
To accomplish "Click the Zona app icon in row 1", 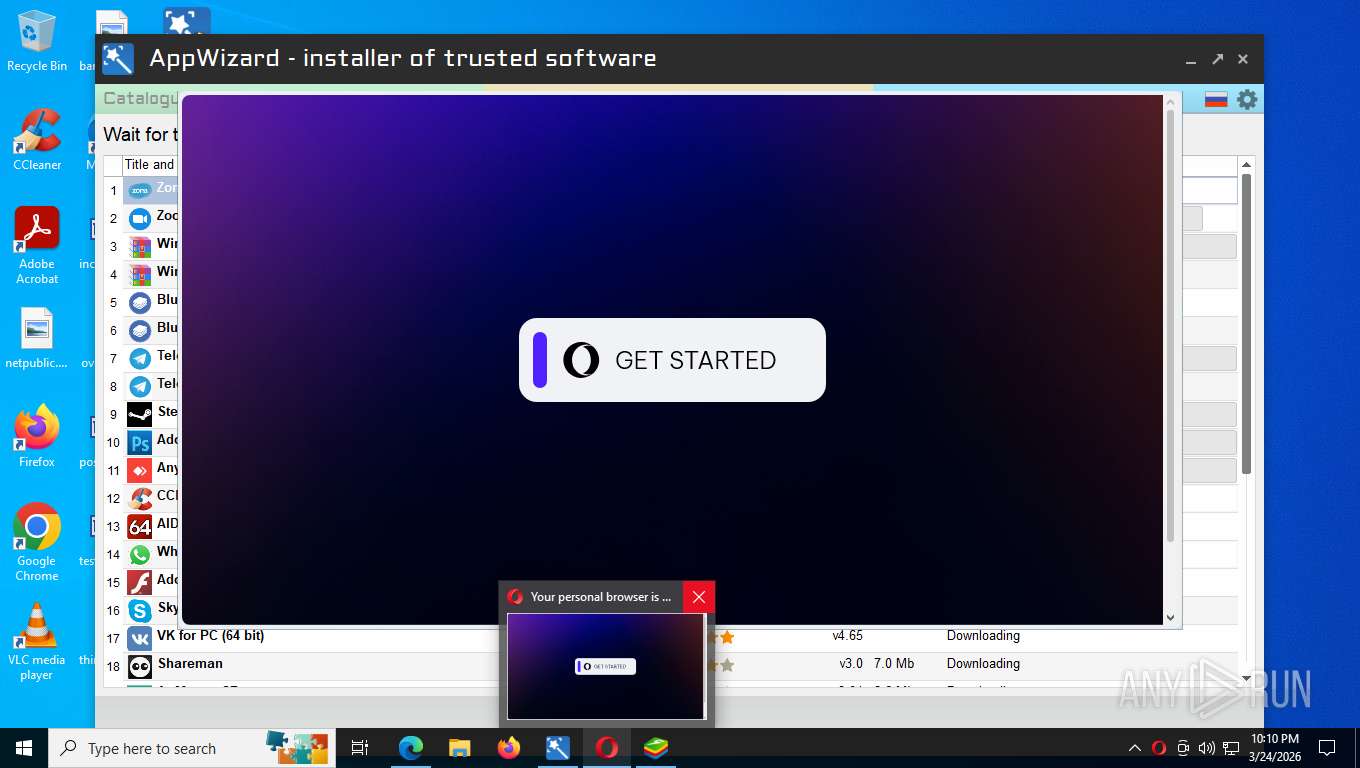I will pyautogui.click(x=140, y=190).
